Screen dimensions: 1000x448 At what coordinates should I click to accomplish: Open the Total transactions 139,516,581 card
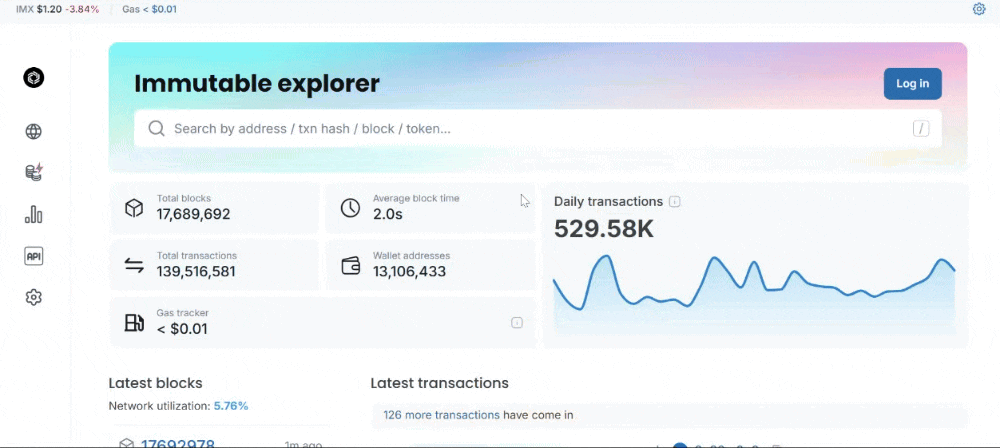coord(214,265)
